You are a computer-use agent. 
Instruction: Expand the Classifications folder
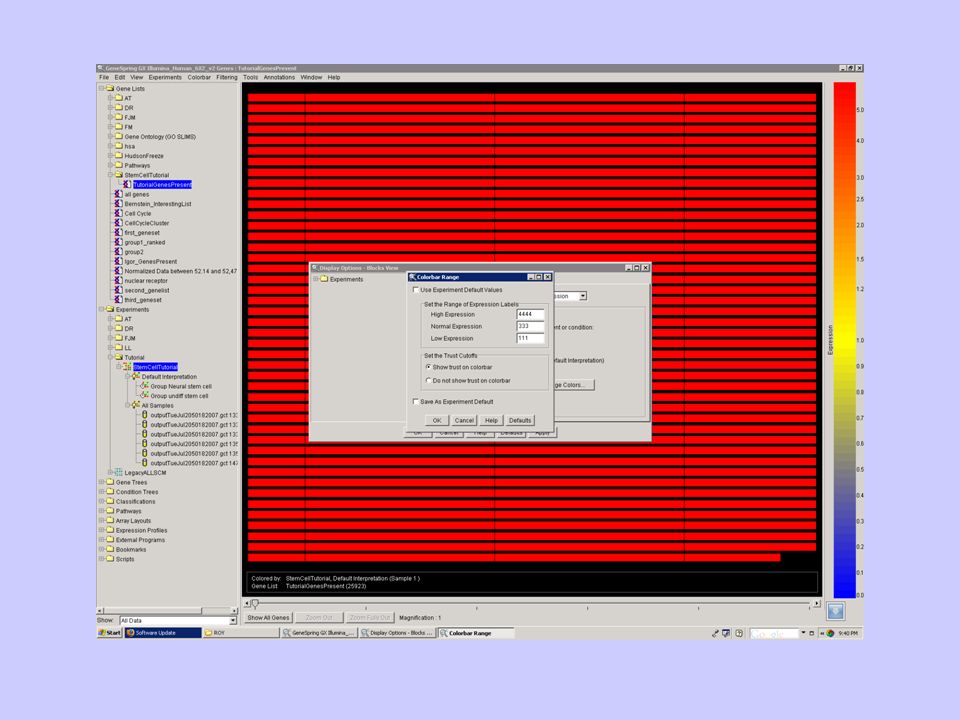[x=102, y=501]
